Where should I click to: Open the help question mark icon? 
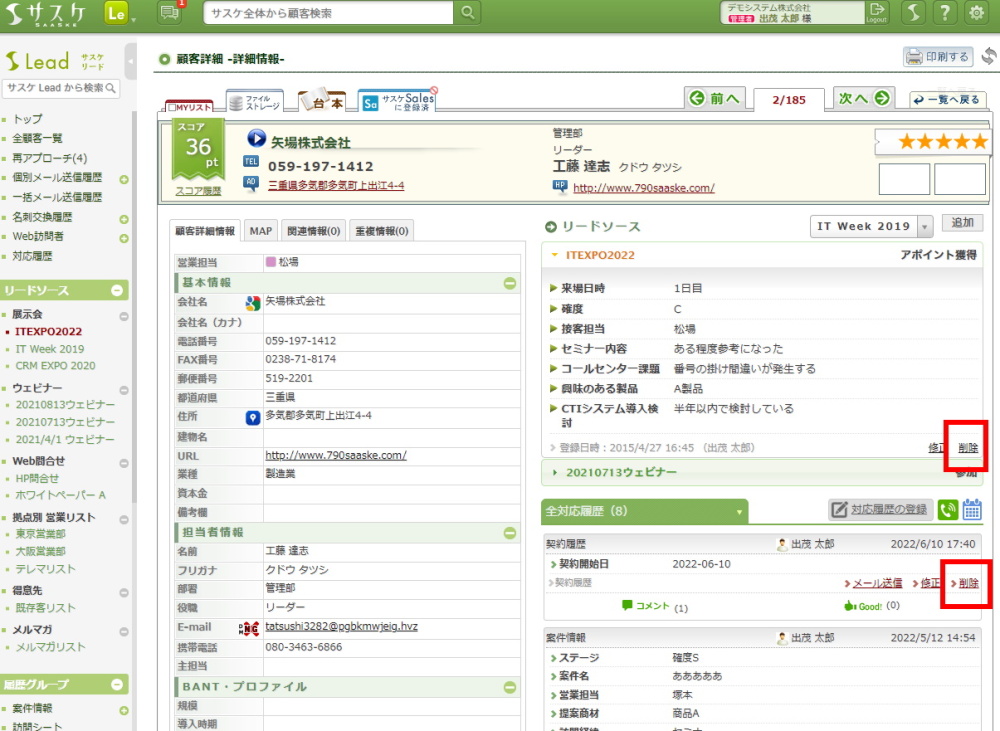[x=944, y=13]
